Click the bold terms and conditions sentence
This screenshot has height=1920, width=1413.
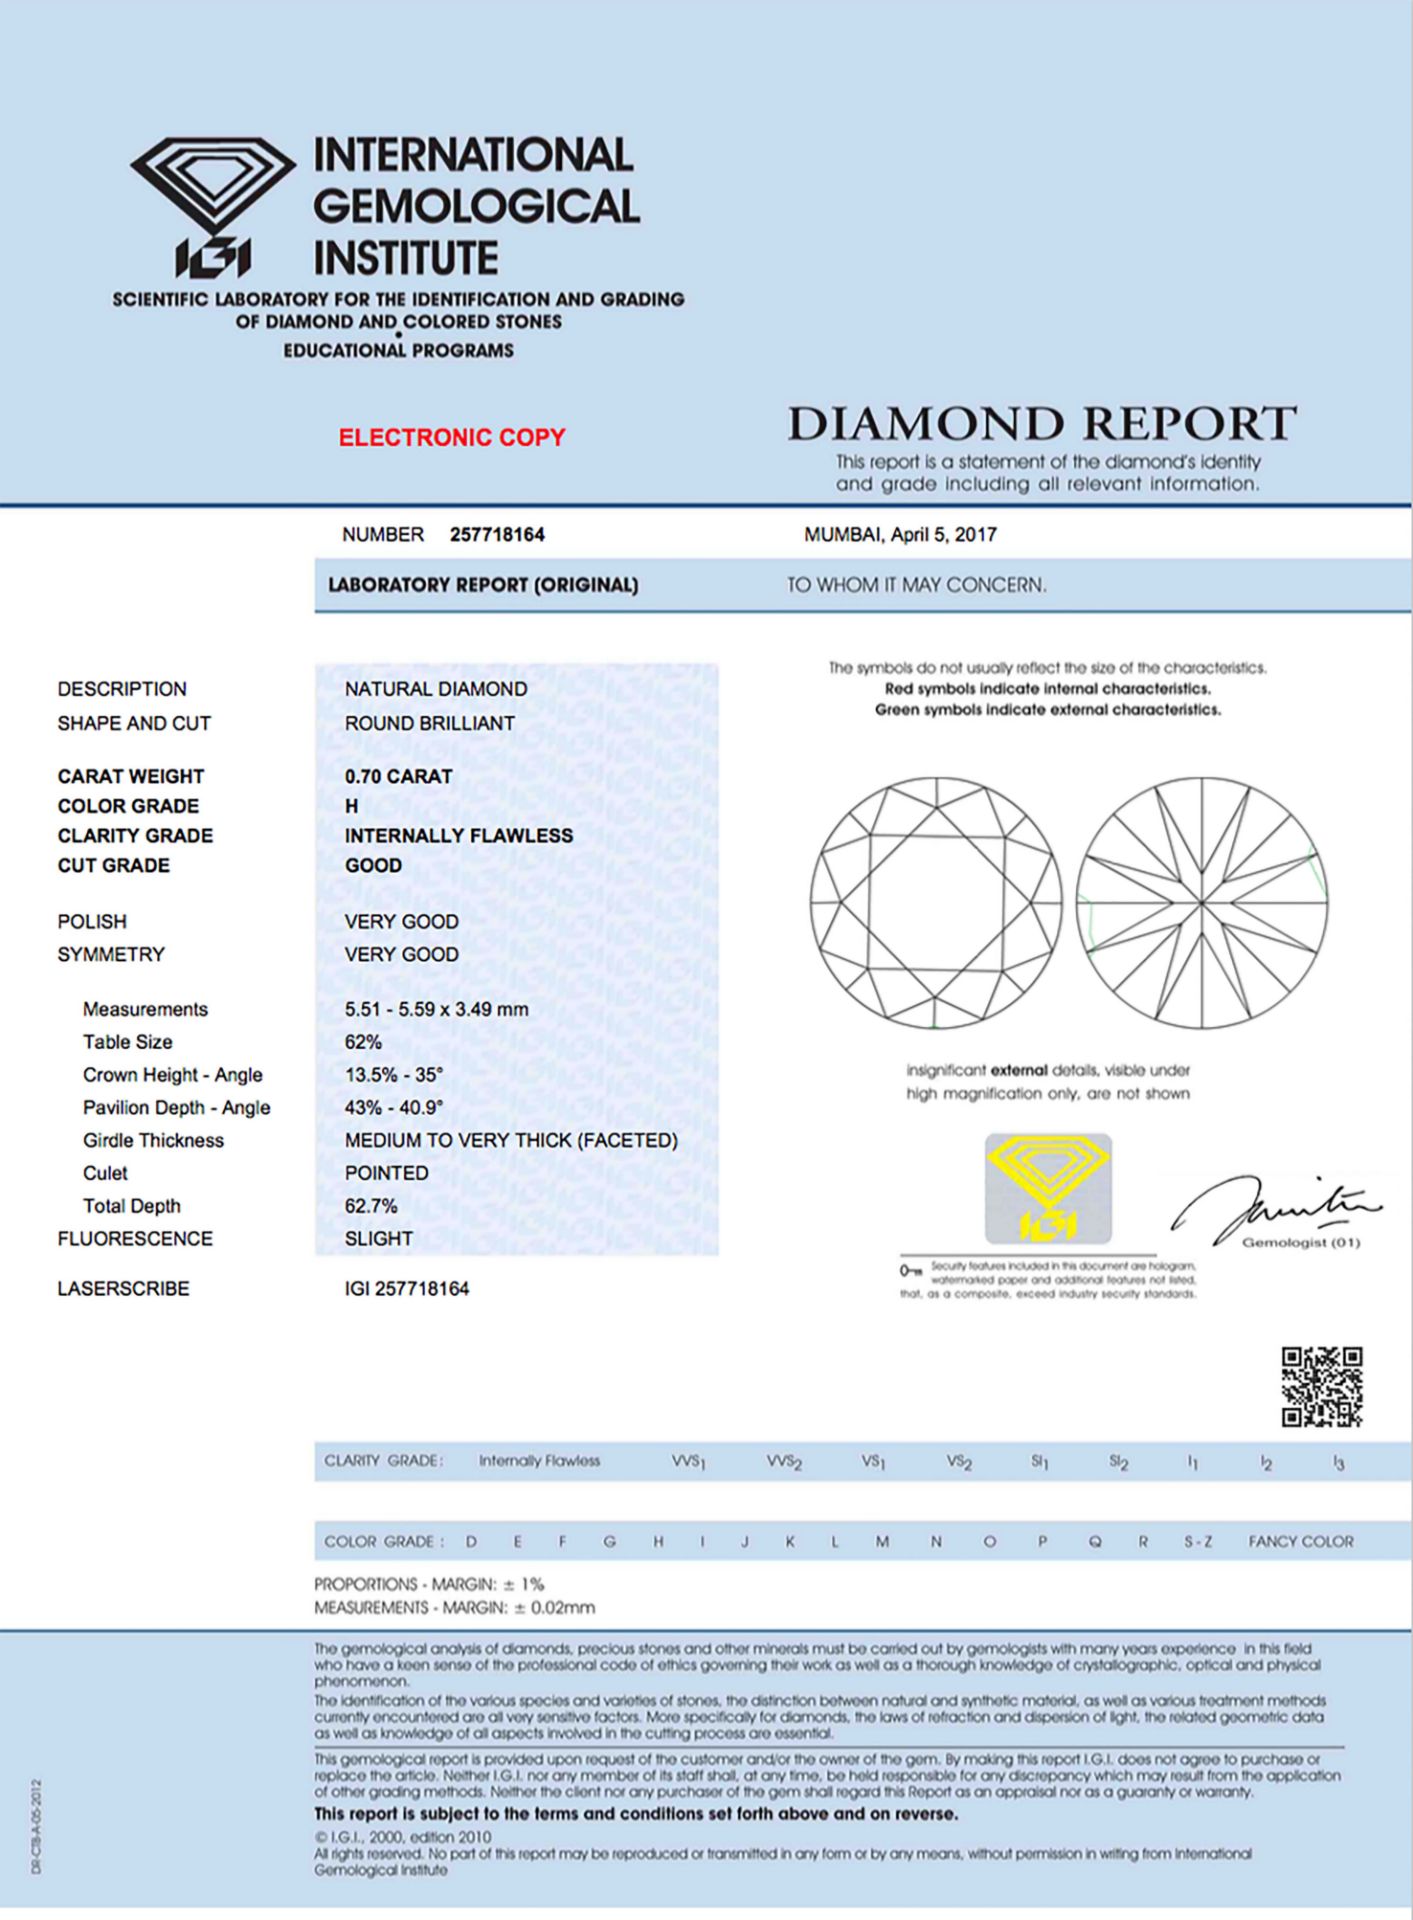pyautogui.click(x=636, y=1814)
